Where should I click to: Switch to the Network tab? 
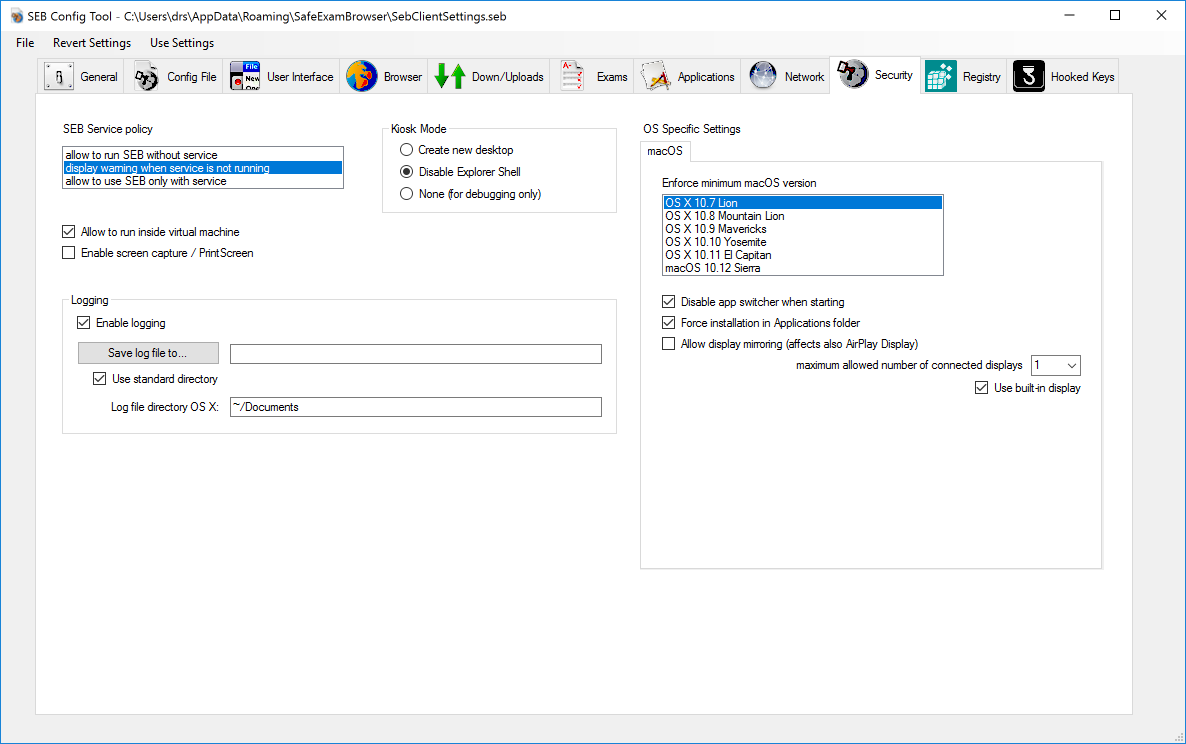tap(787, 76)
